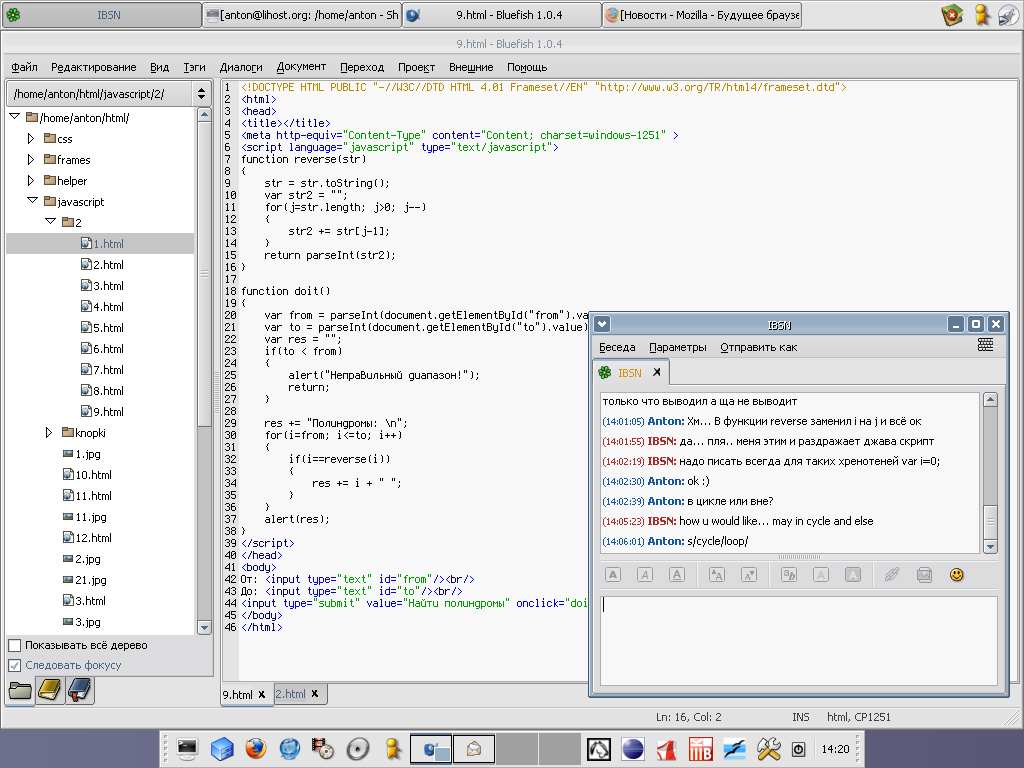Open the blue file cabinet launcher
Screen dimensions: 1024x768
pyautogui.click(x=222, y=748)
